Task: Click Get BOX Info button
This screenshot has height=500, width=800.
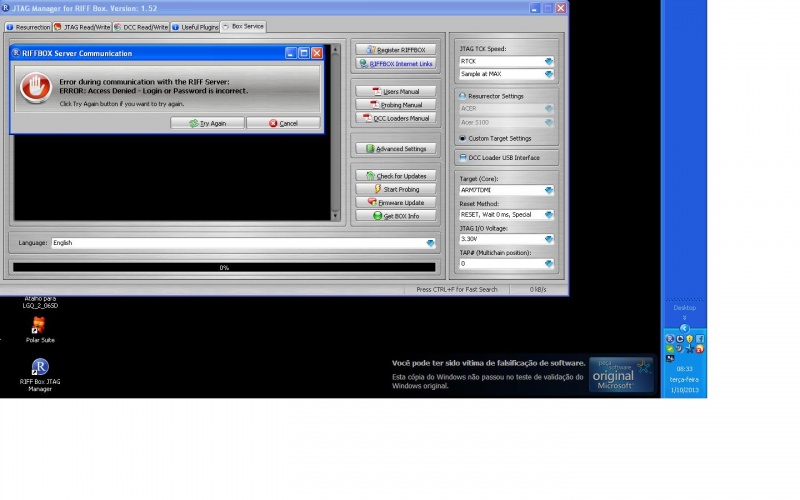Action: tap(396, 216)
